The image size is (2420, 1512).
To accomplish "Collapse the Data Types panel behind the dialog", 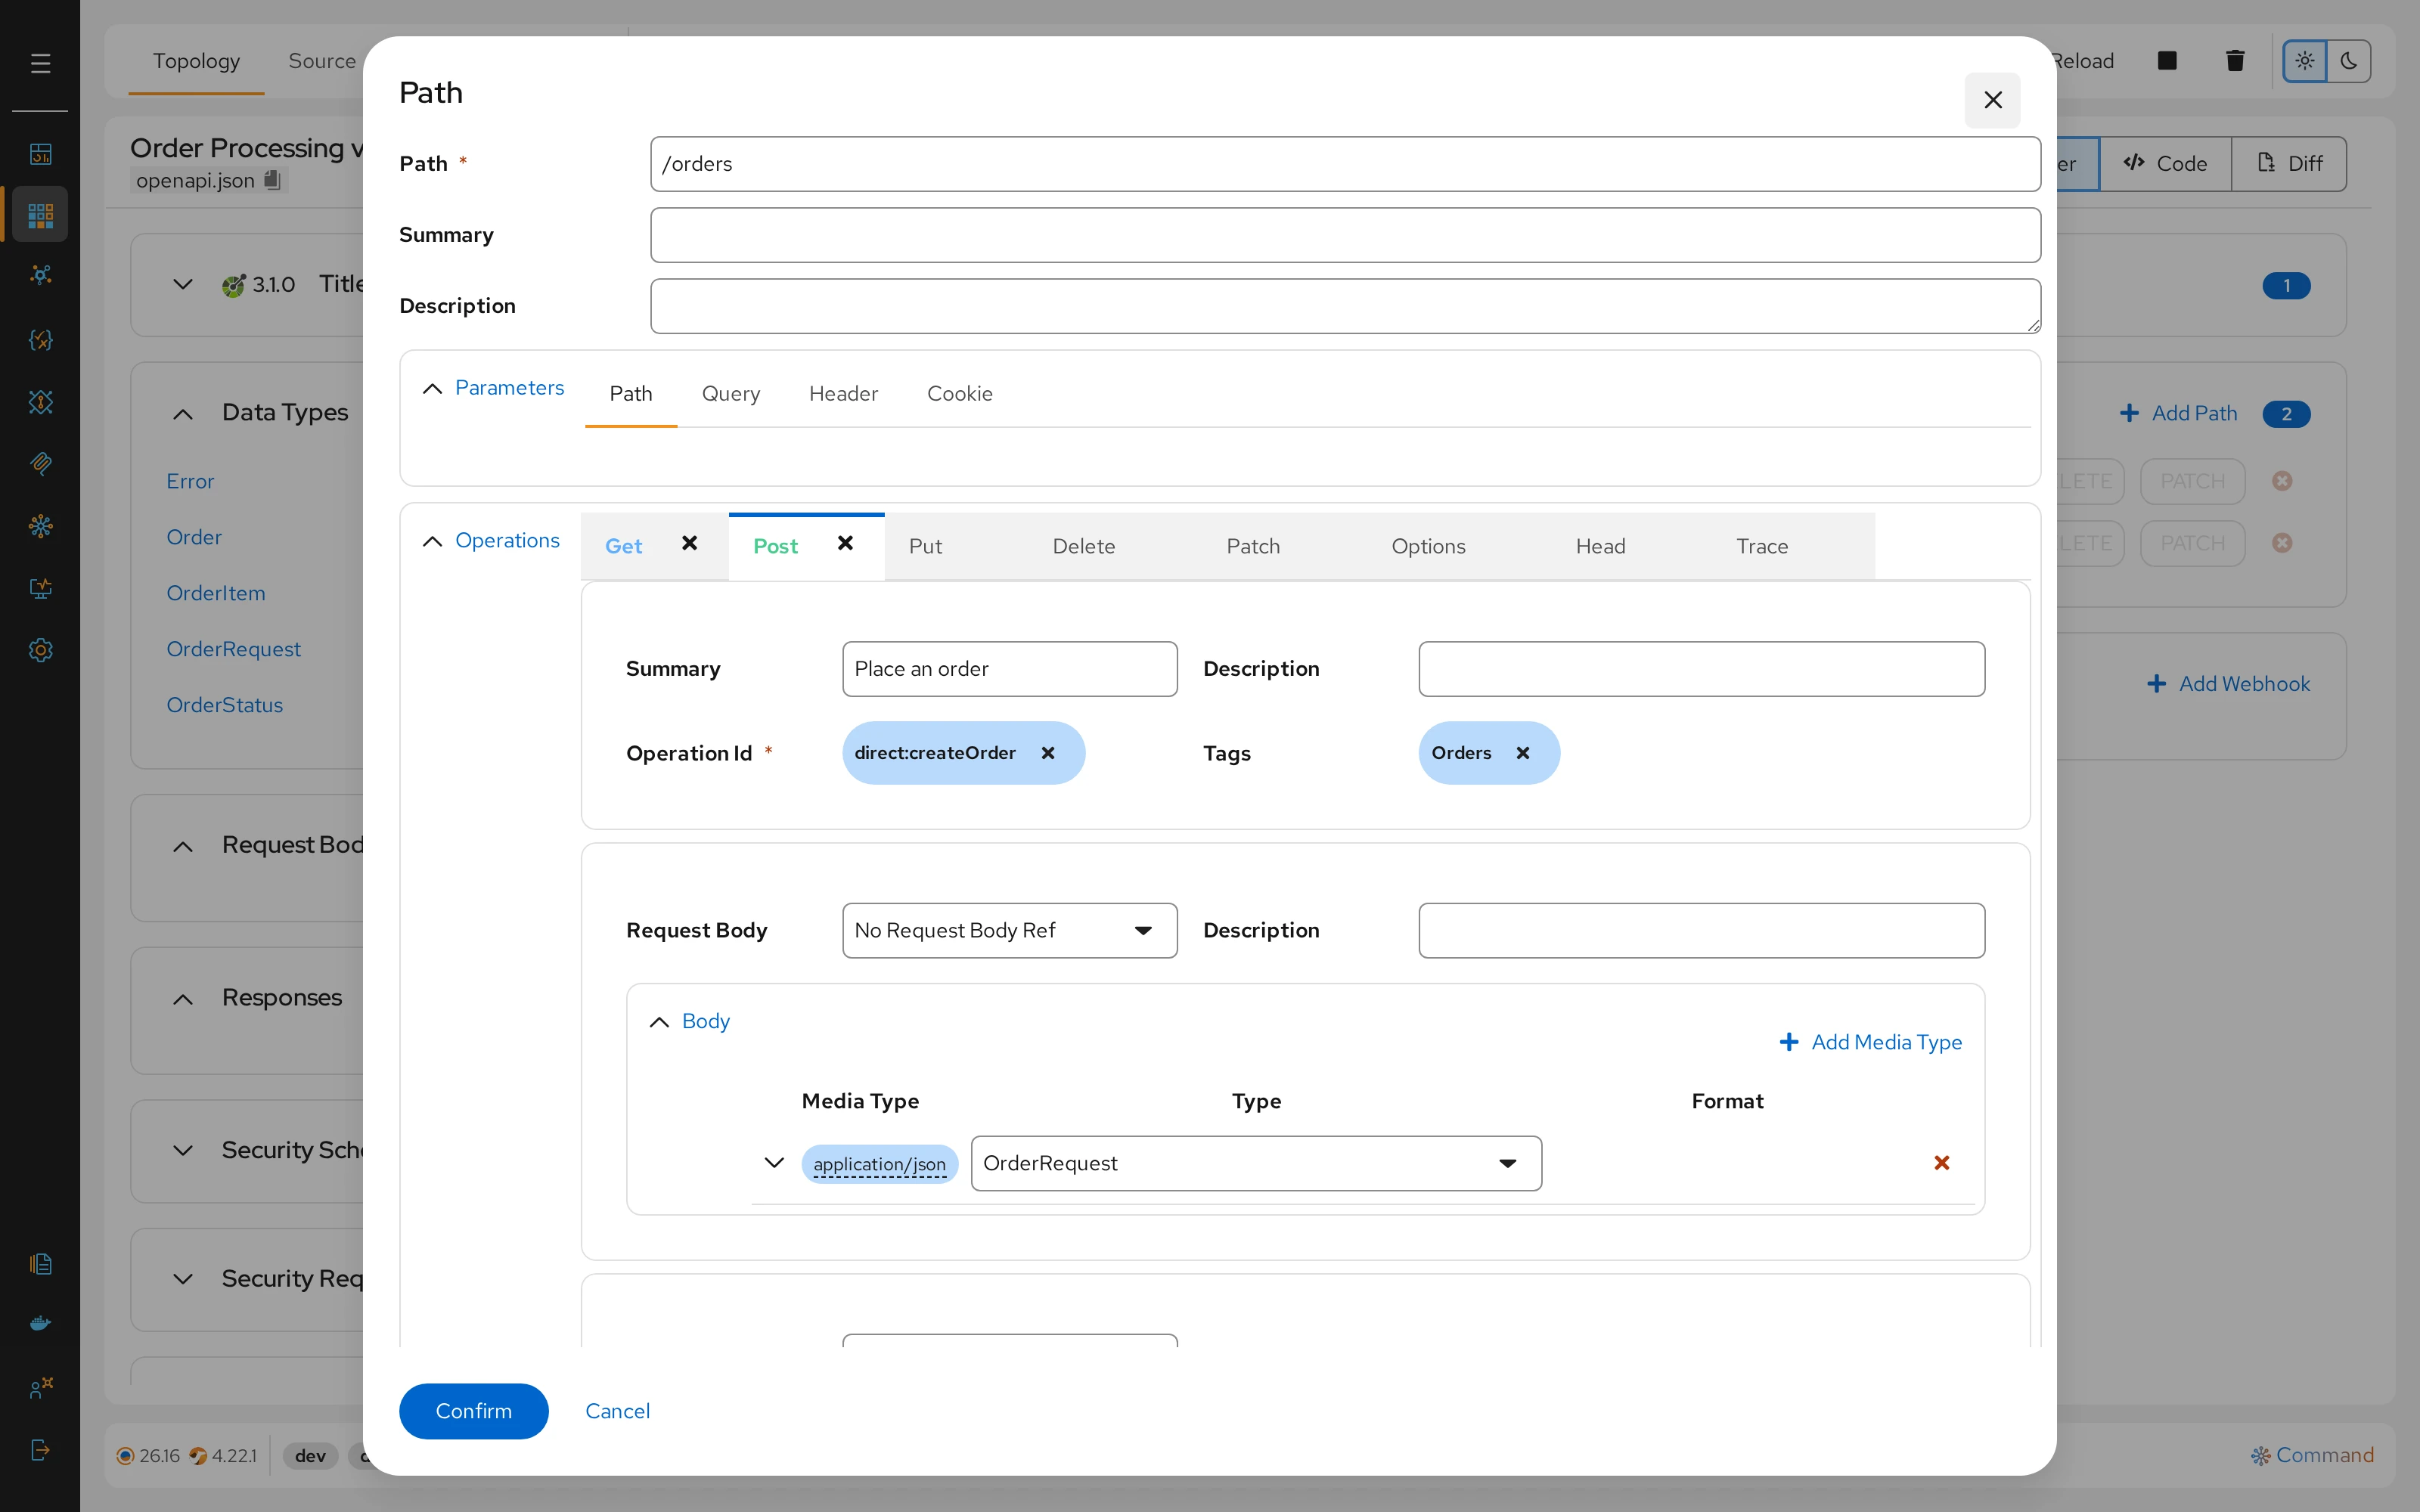I will 183,413.
